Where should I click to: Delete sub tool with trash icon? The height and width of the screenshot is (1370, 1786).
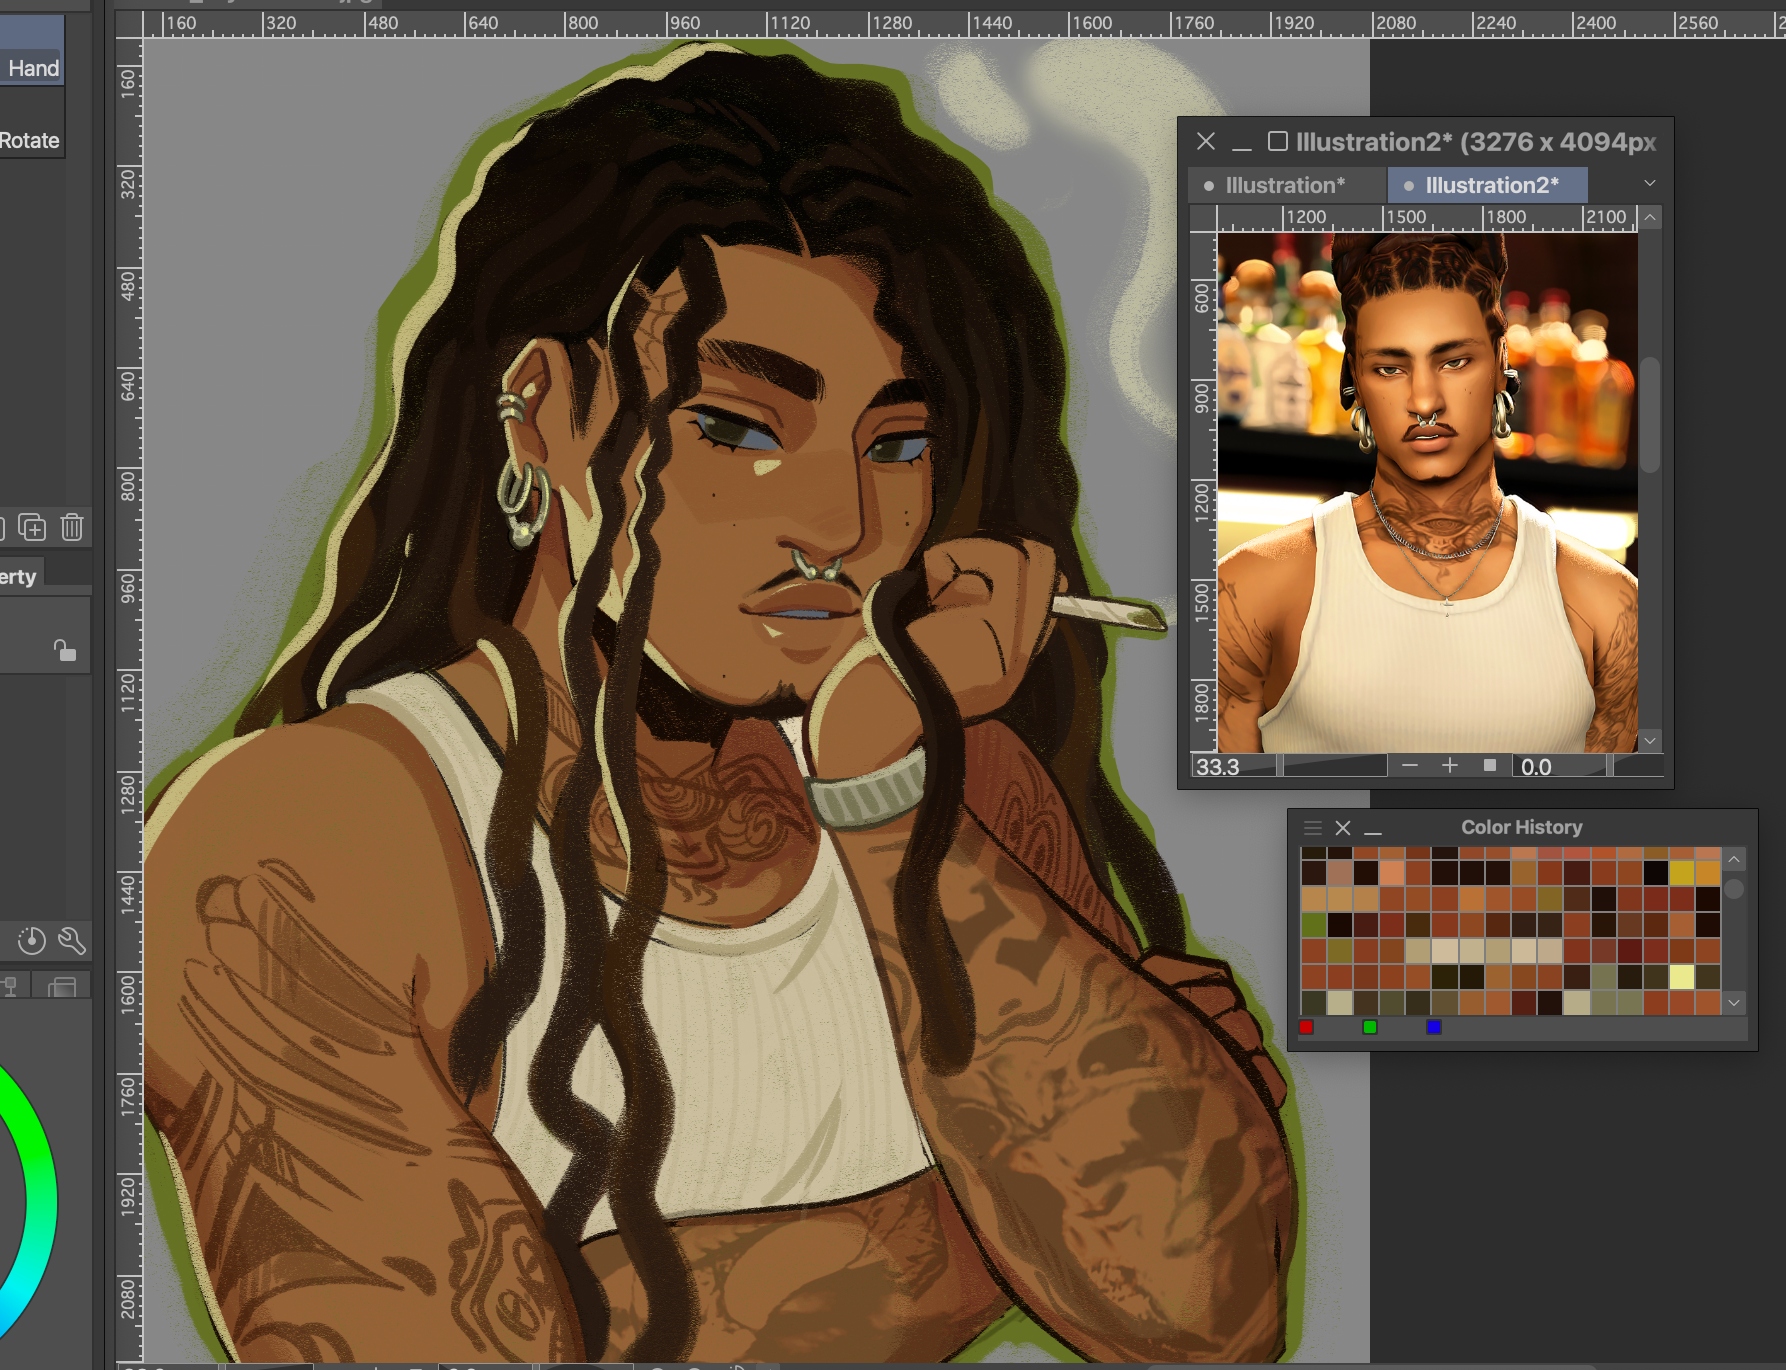pos(72,526)
